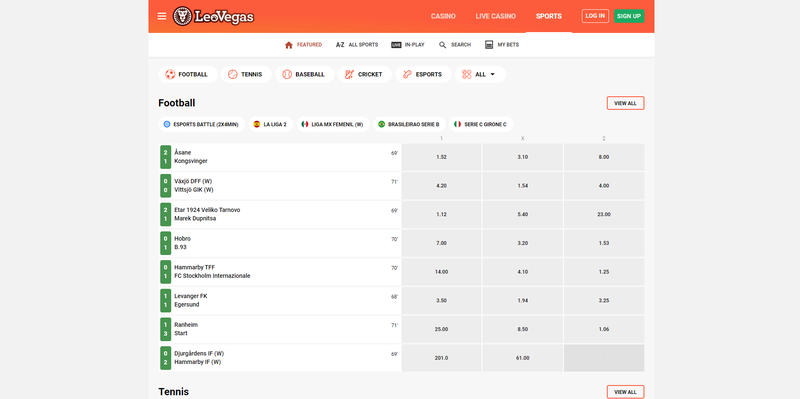Click the Esports Battle globe icon

click(167, 124)
